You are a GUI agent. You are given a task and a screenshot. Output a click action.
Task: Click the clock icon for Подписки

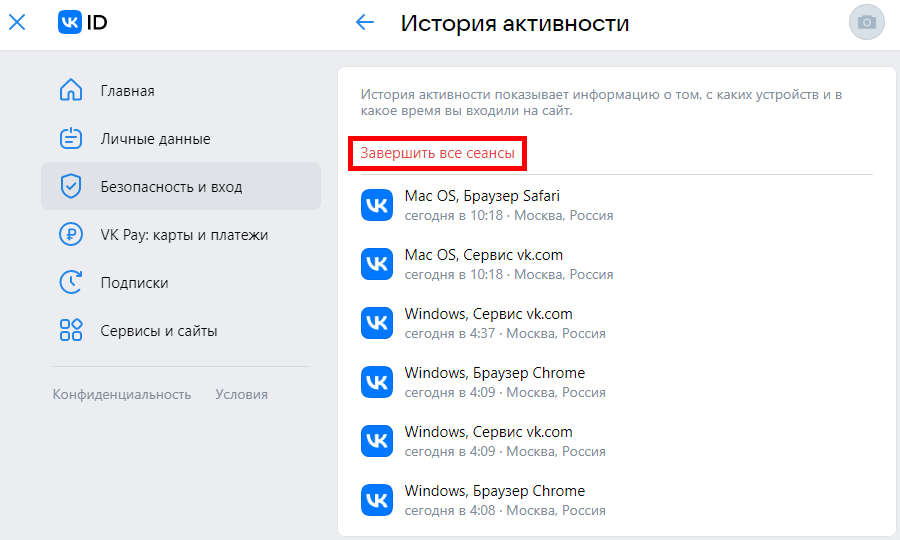pos(71,282)
